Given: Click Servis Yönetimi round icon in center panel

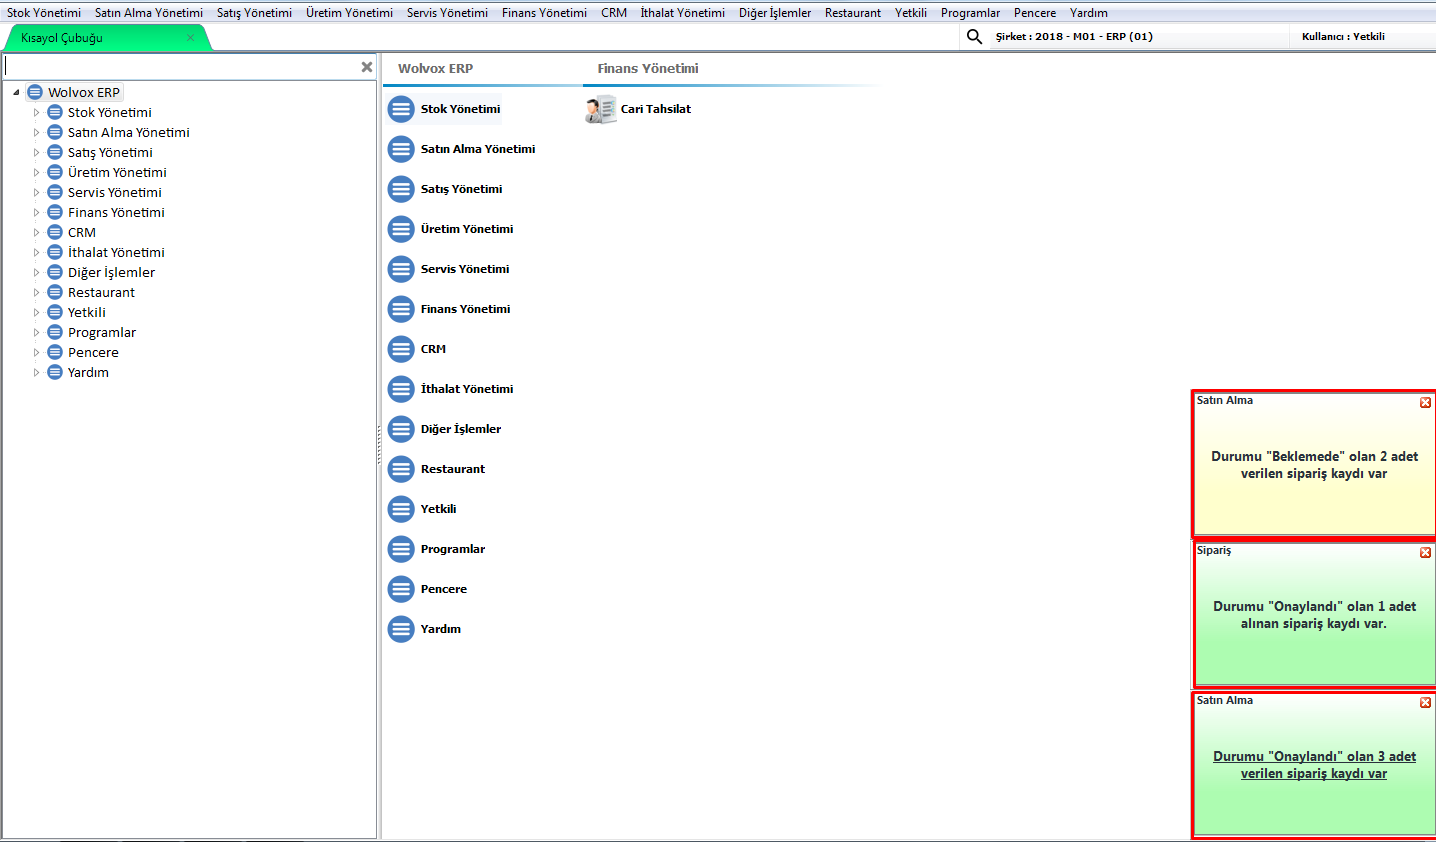Looking at the screenshot, I should pos(401,269).
